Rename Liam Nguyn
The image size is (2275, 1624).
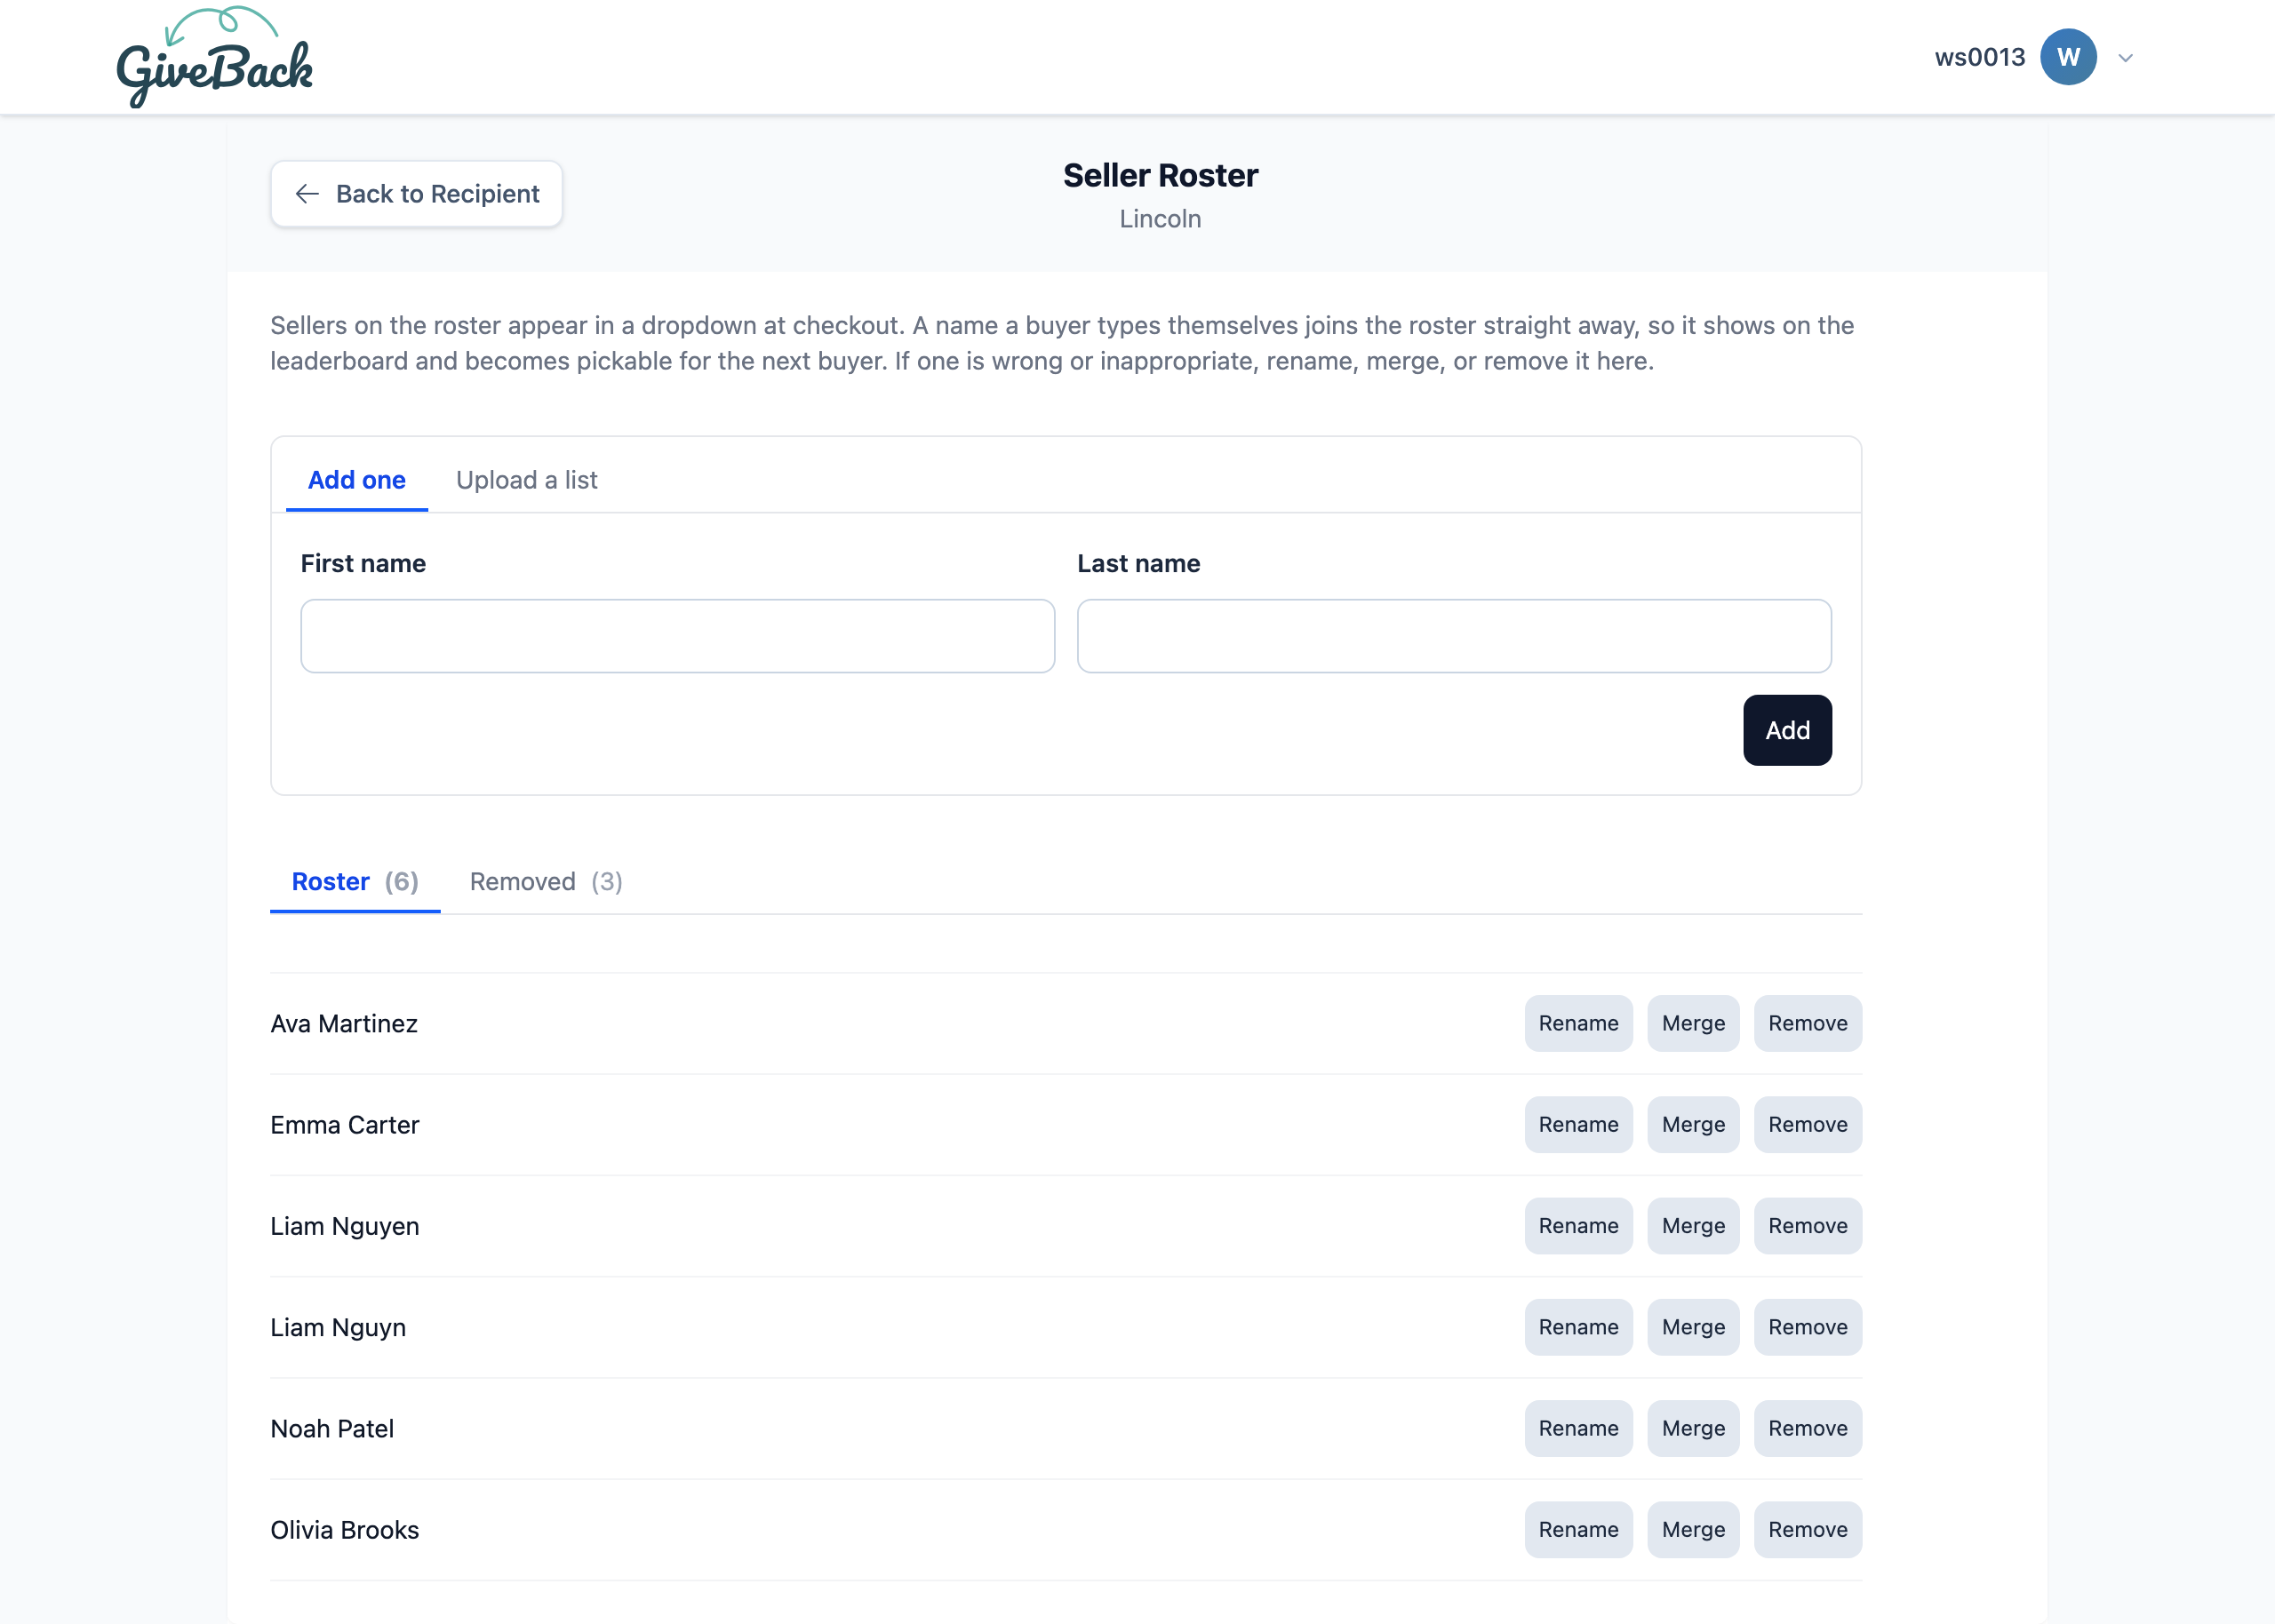[1578, 1327]
